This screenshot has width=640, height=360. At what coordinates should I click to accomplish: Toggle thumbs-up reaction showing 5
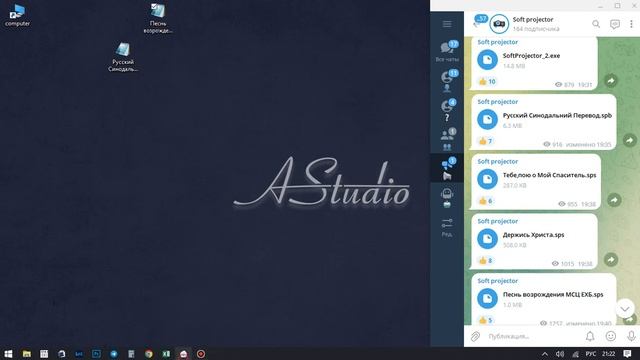[x=486, y=320]
